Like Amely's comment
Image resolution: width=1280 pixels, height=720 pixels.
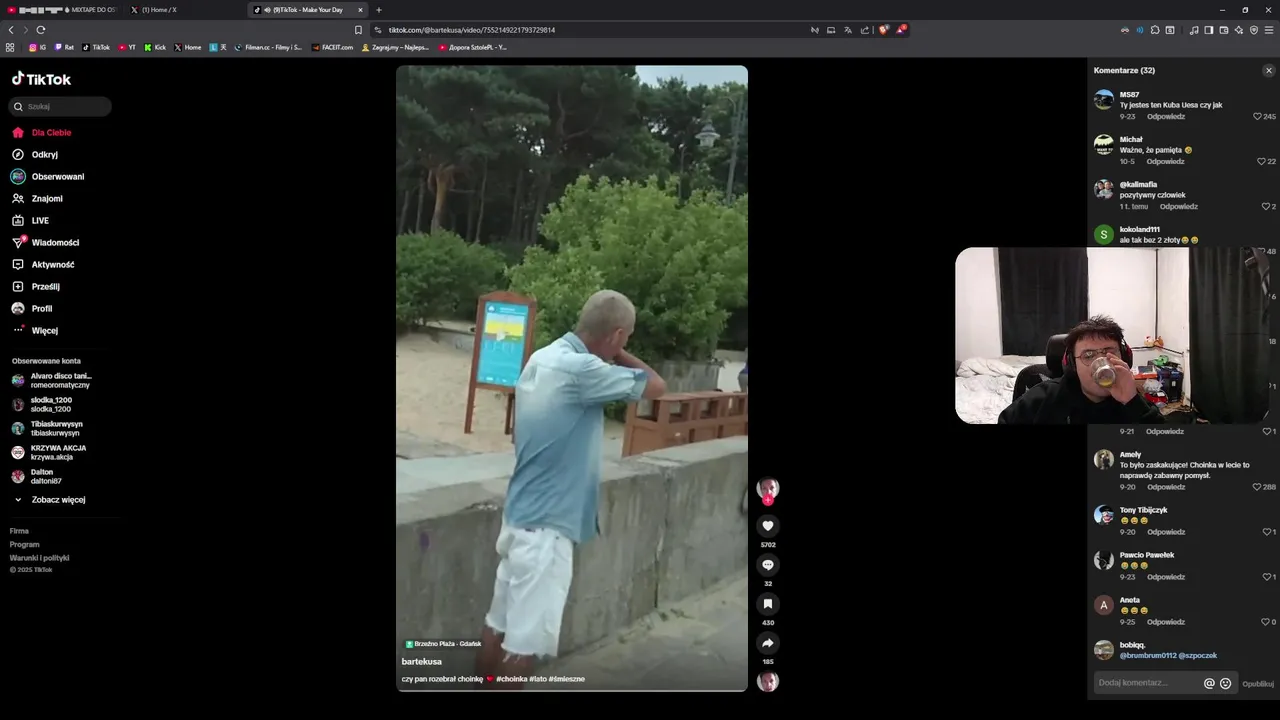1257,487
